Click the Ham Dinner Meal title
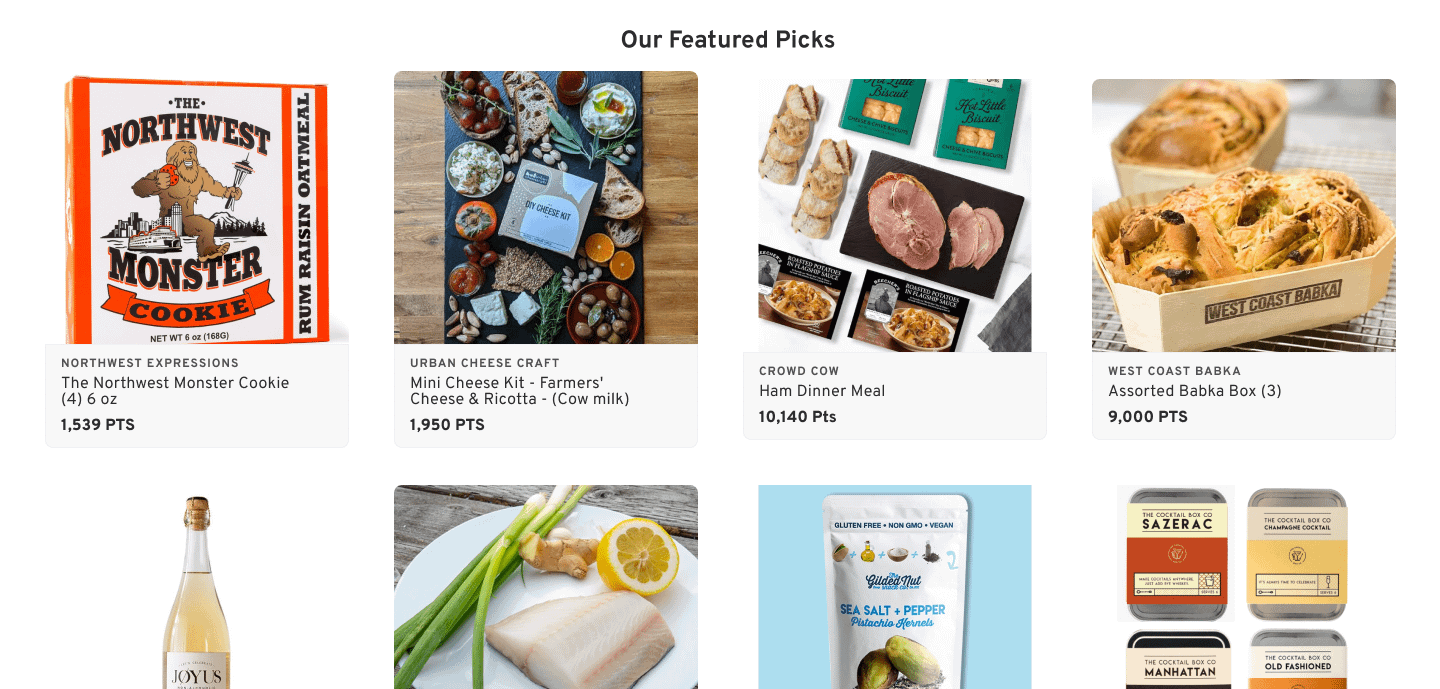 pyautogui.click(x=822, y=391)
